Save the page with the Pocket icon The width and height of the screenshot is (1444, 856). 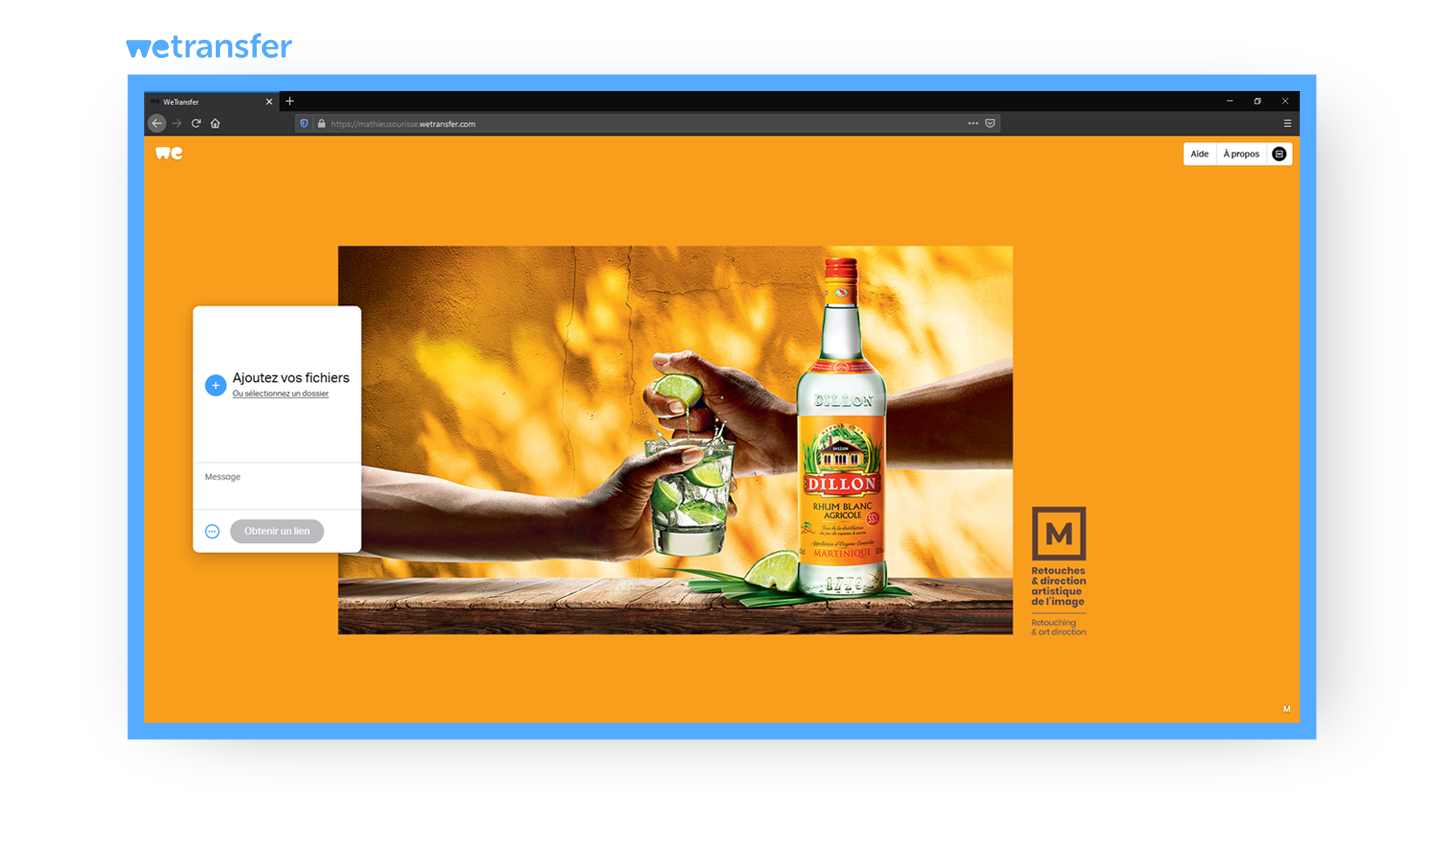[990, 123]
